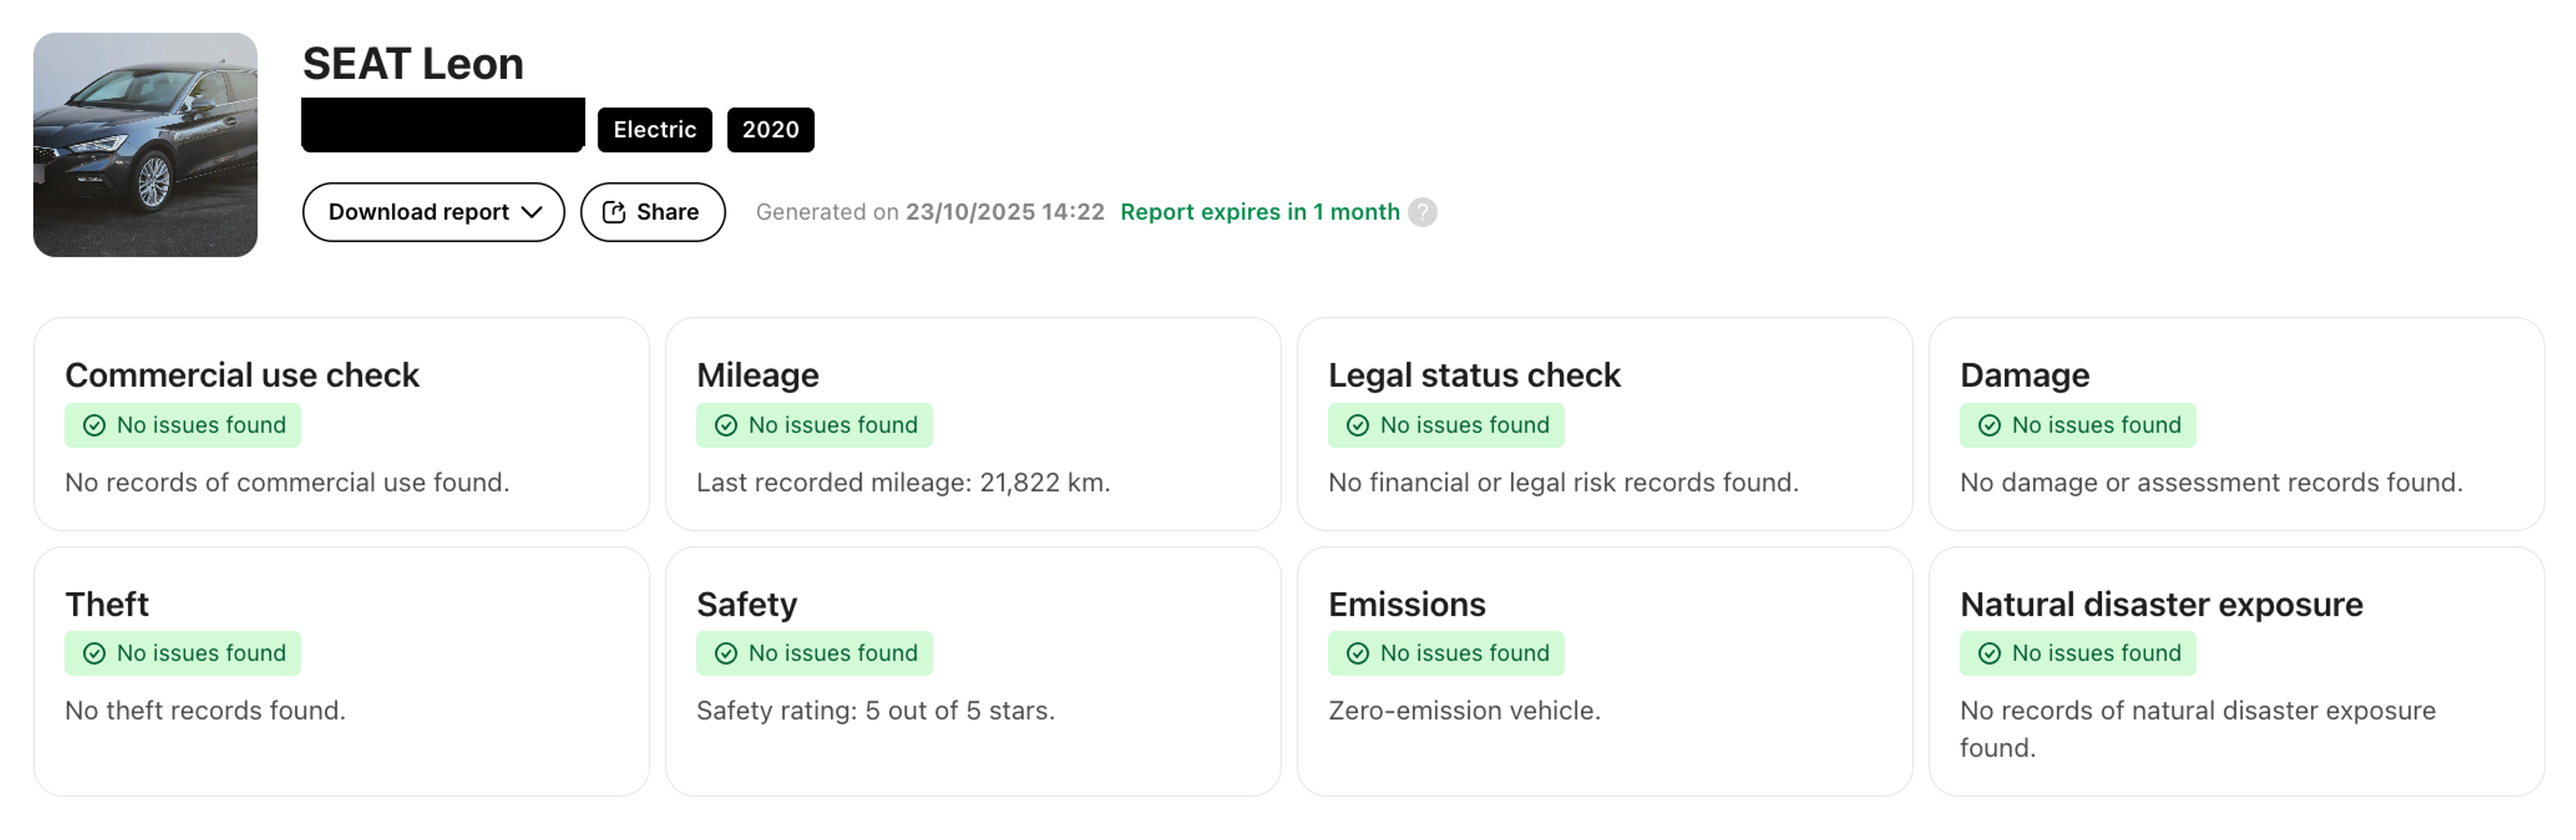Click the checkmark icon under Emissions
Image resolution: width=2576 pixels, height=840 pixels.
click(x=1358, y=654)
